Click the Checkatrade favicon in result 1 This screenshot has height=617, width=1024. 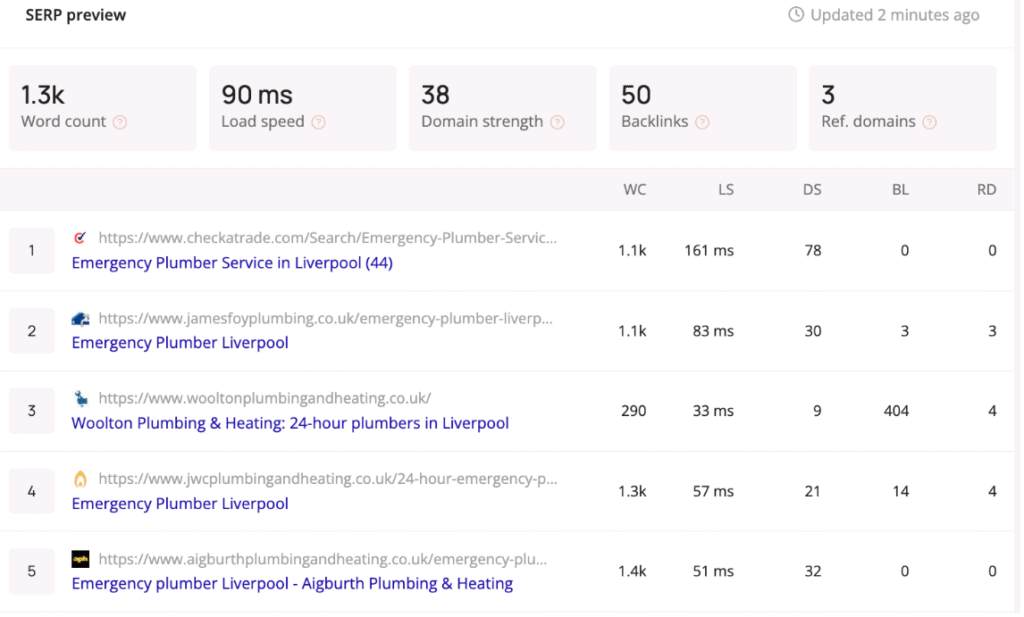pos(80,238)
